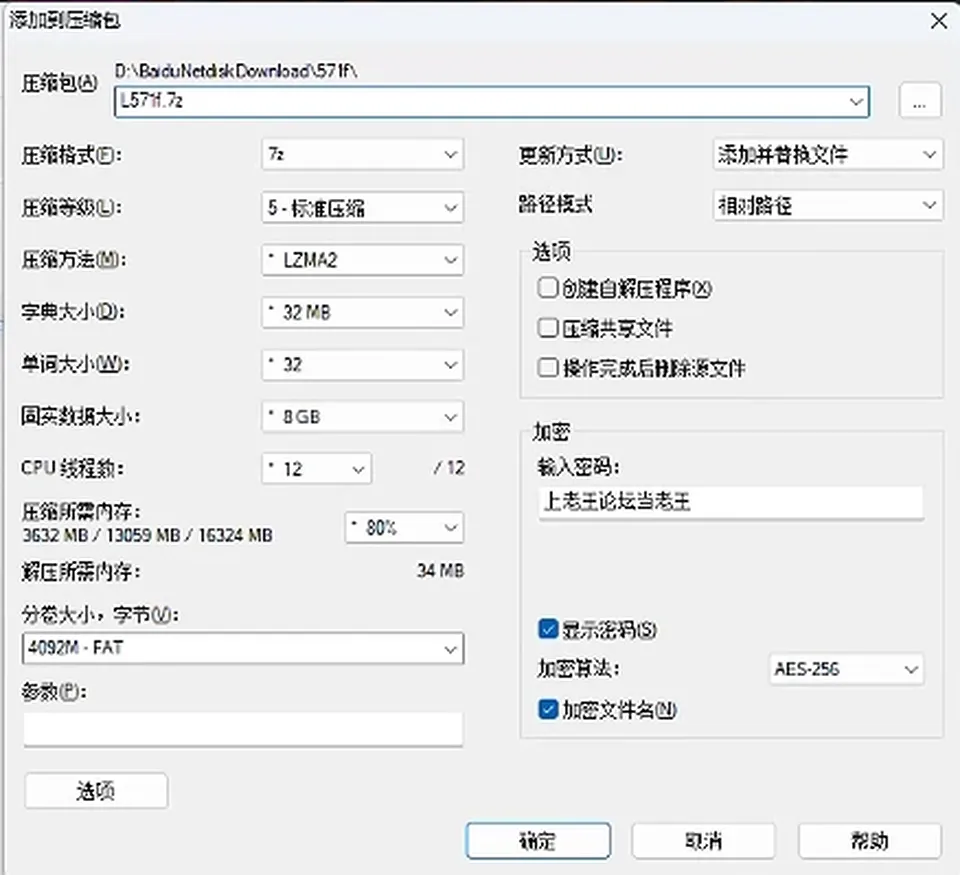Select the CPU线程数 12 dropdown
The image size is (960, 875).
pos(317,469)
